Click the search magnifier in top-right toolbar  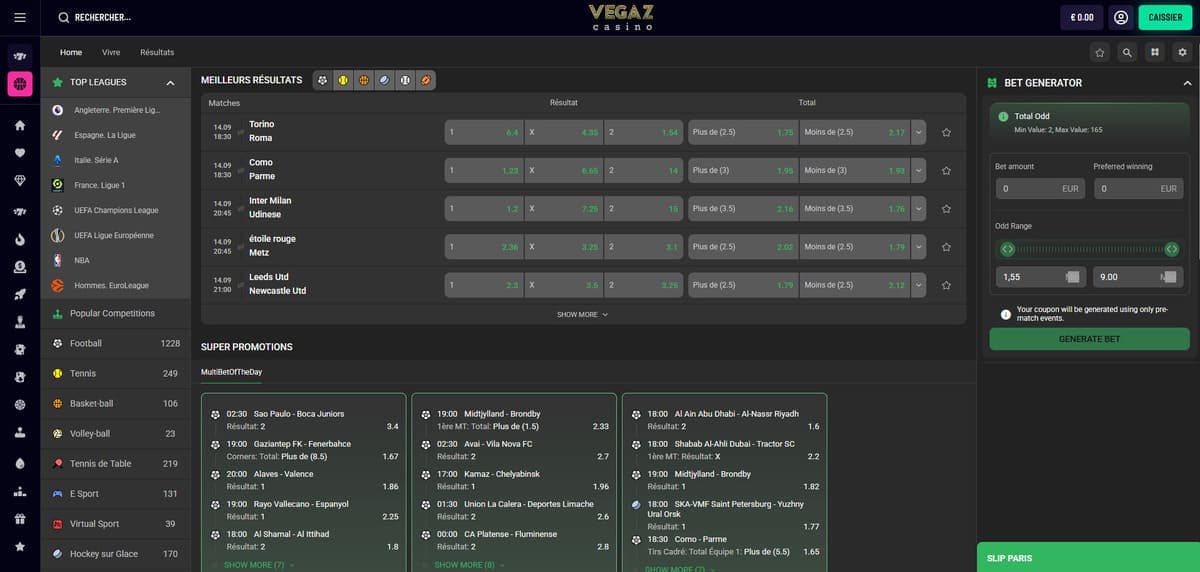pyautogui.click(x=1127, y=52)
